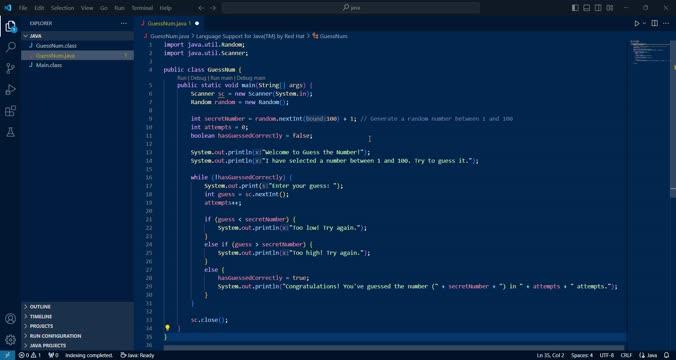Open the Testing flask view
This screenshot has height=360, width=676.
coord(10,132)
